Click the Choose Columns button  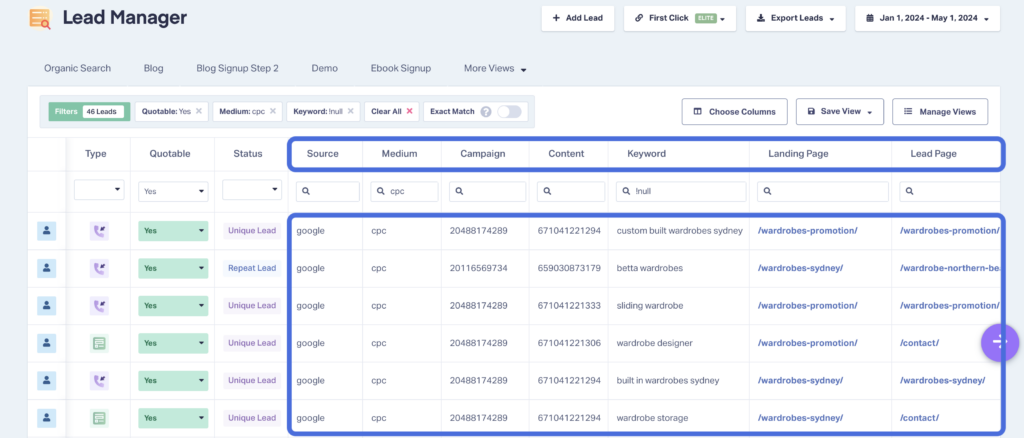pos(735,112)
